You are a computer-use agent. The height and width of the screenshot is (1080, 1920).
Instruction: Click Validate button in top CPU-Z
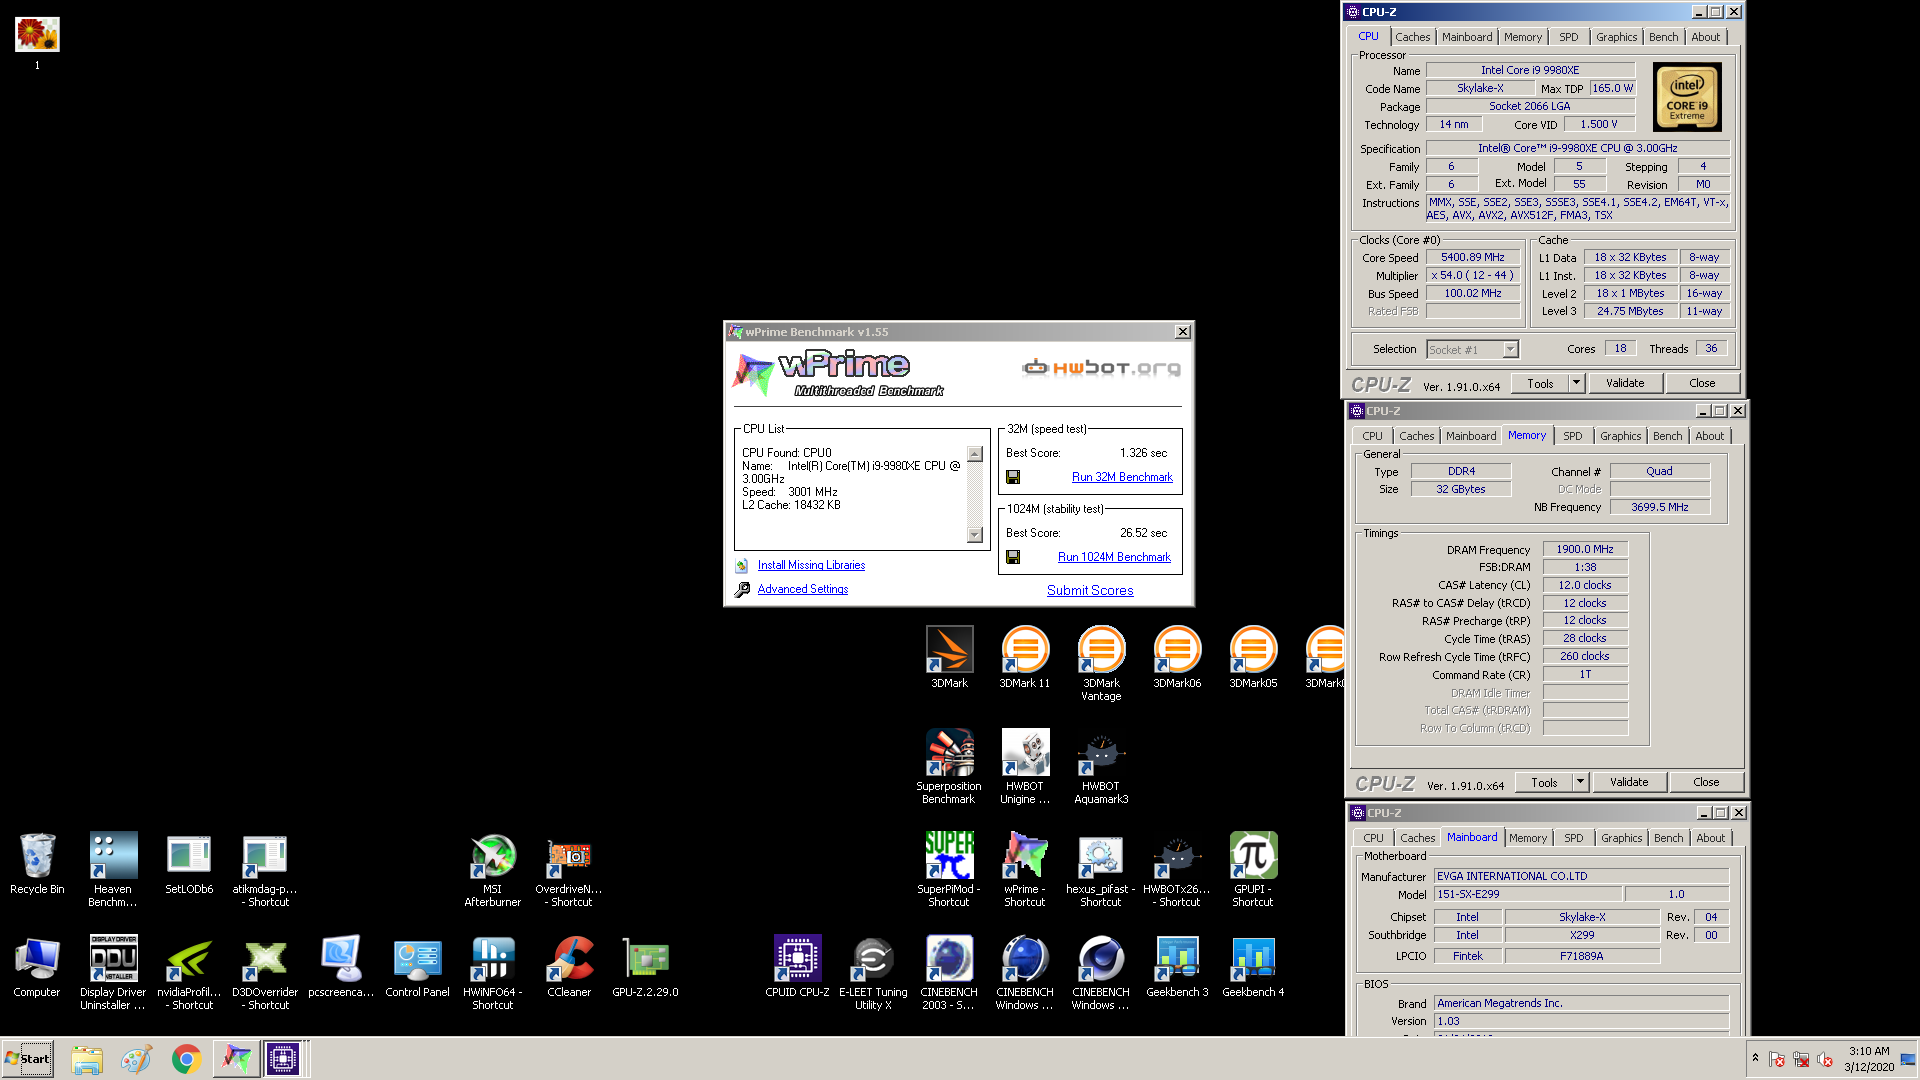point(1625,383)
